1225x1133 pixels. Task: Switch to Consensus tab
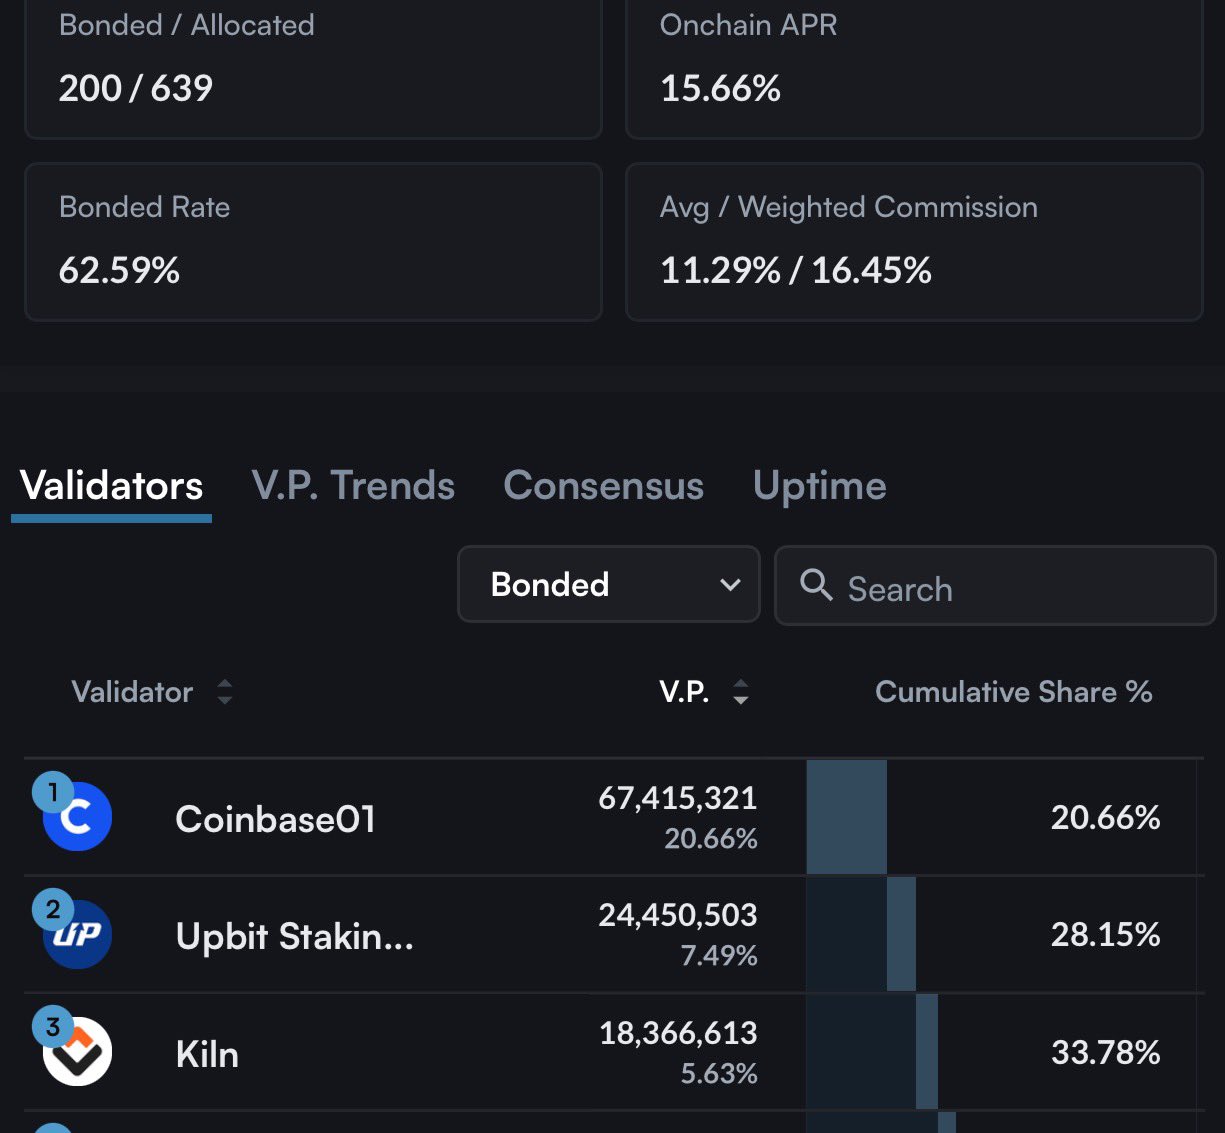[x=604, y=486]
